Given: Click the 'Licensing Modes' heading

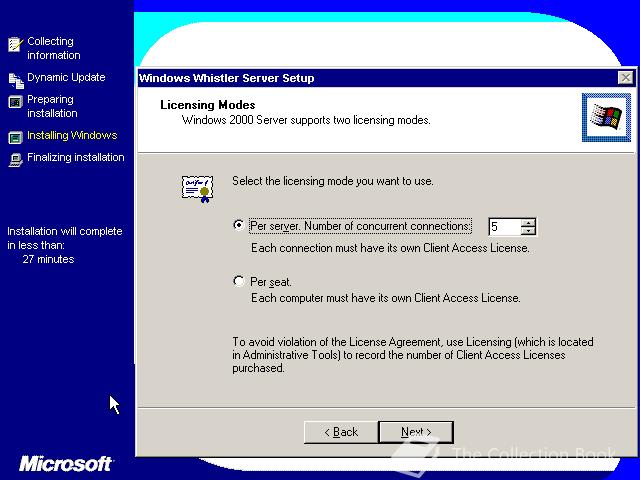Looking at the screenshot, I should tap(207, 105).
